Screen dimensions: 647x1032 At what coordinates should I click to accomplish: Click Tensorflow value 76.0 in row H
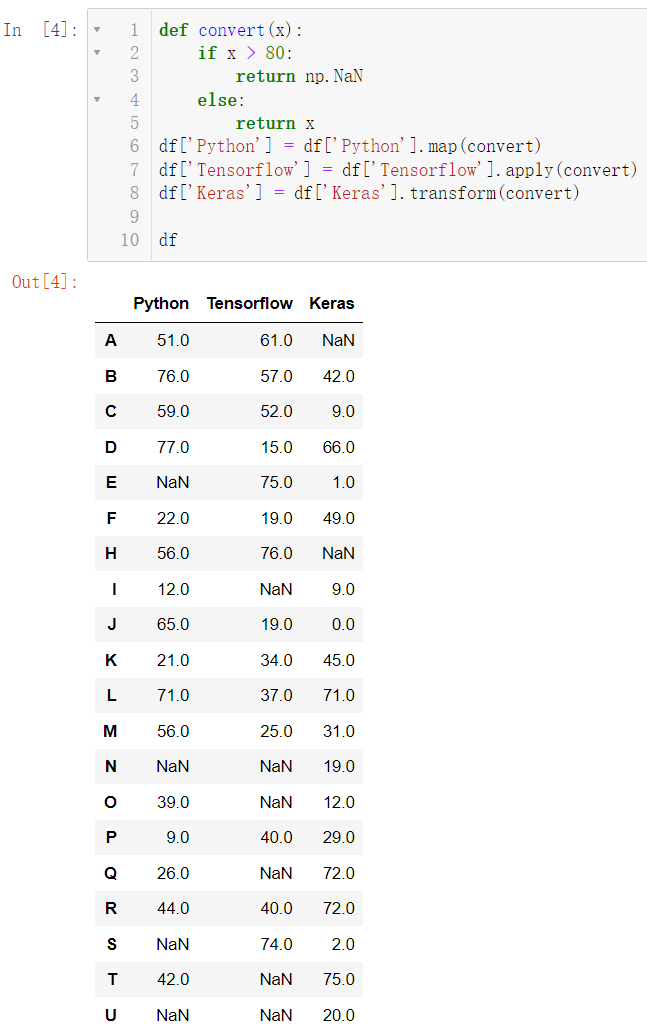coord(276,554)
